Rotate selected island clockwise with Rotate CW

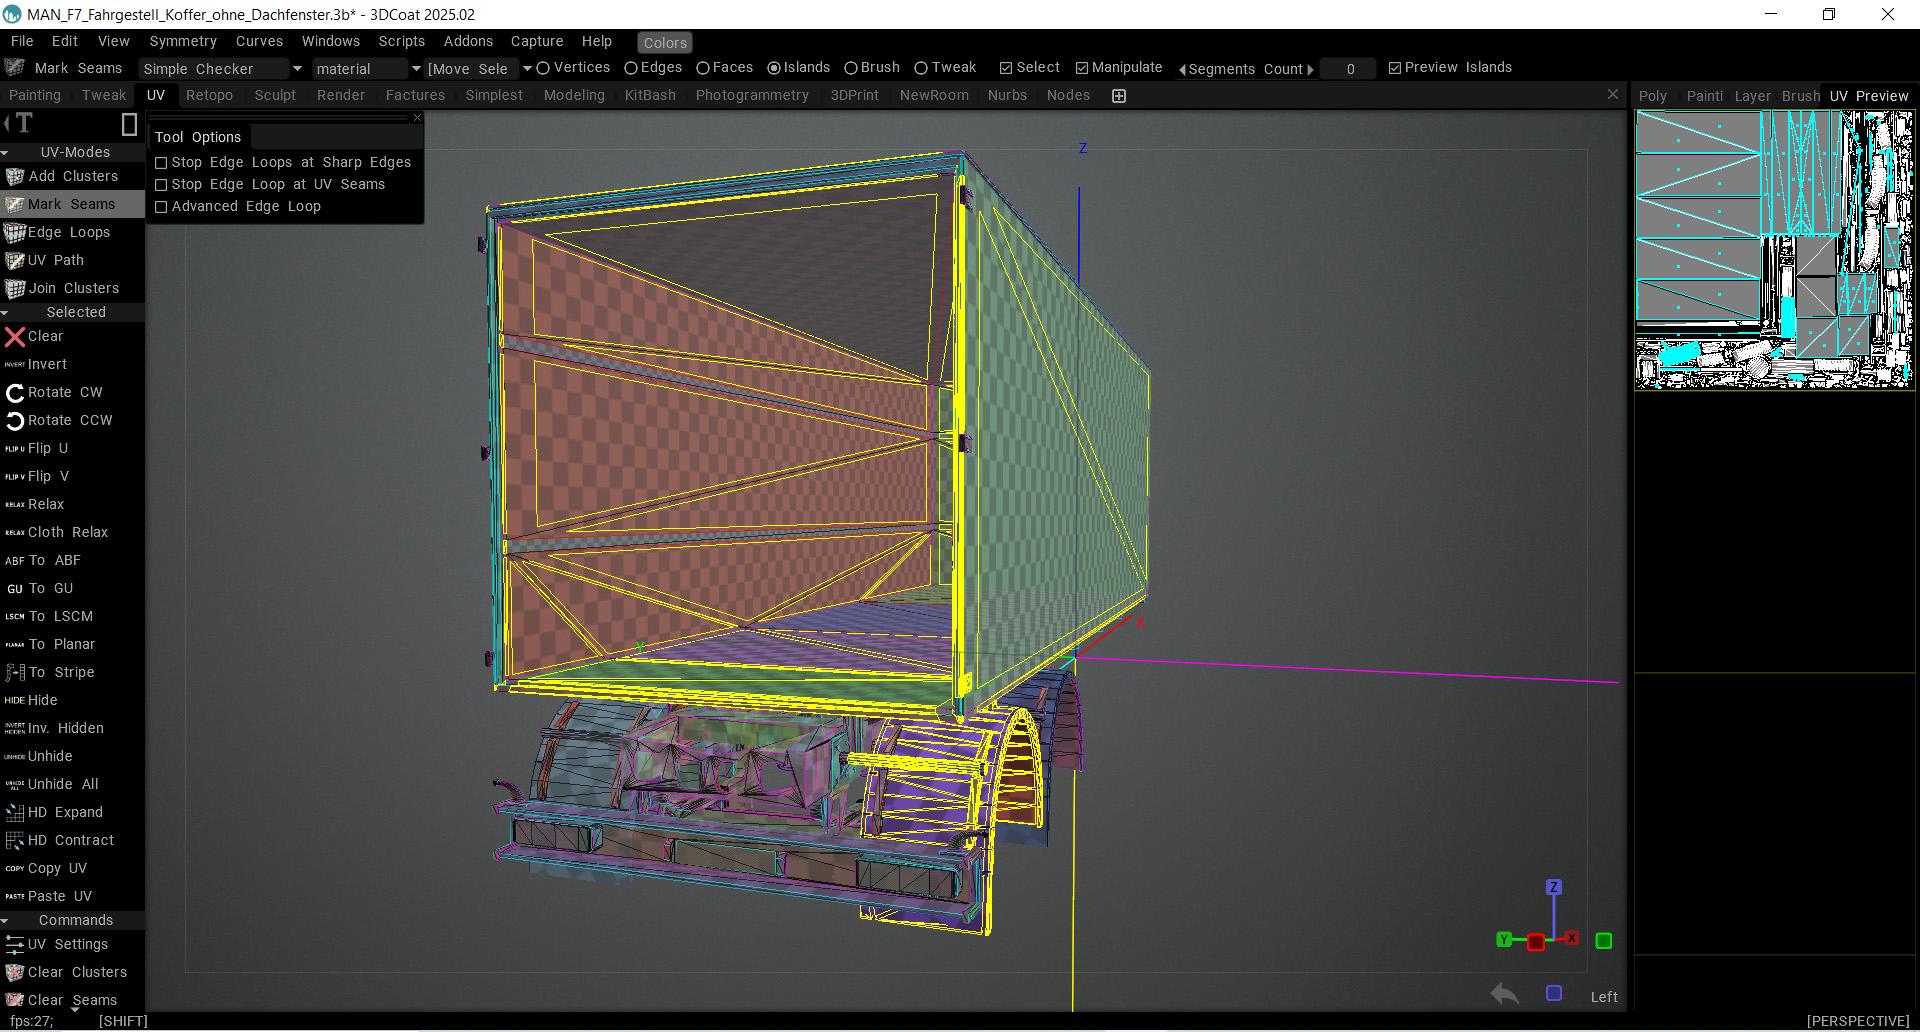[15, 393]
